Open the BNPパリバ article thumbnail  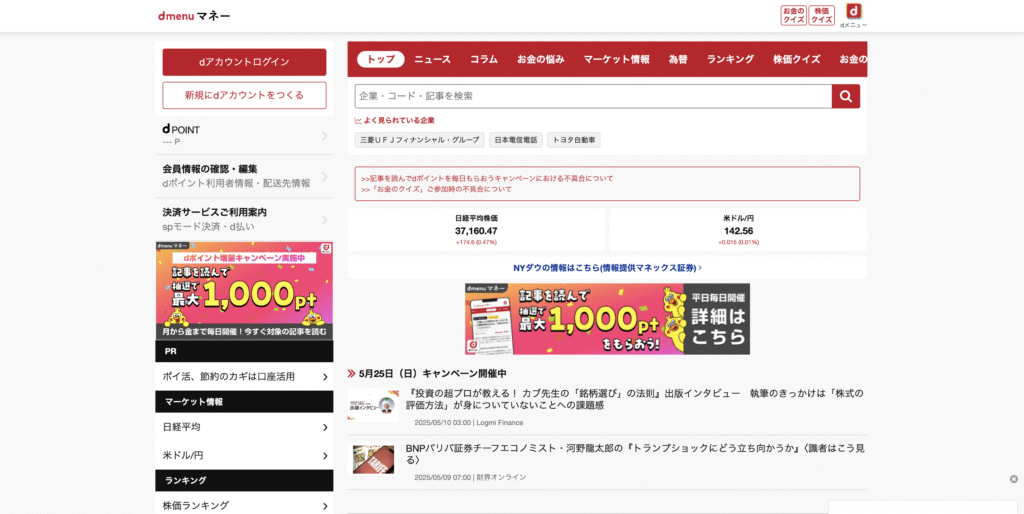point(374,460)
